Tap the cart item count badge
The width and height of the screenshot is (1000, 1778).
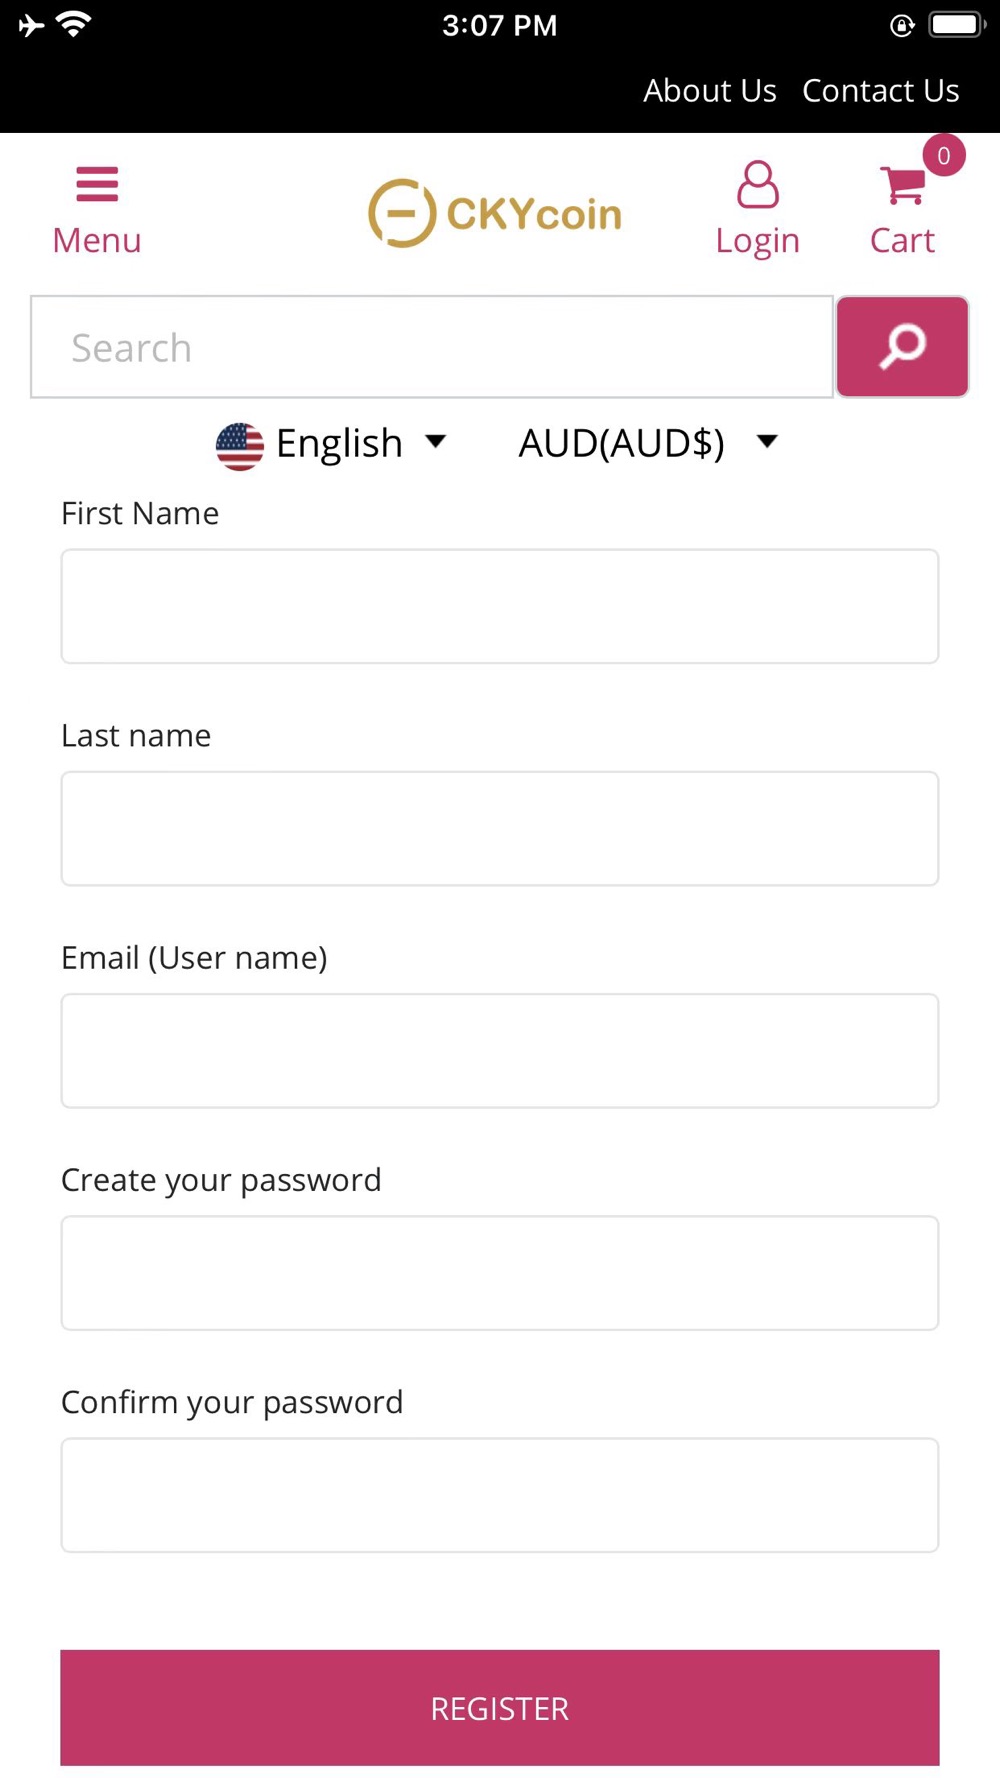tap(943, 155)
